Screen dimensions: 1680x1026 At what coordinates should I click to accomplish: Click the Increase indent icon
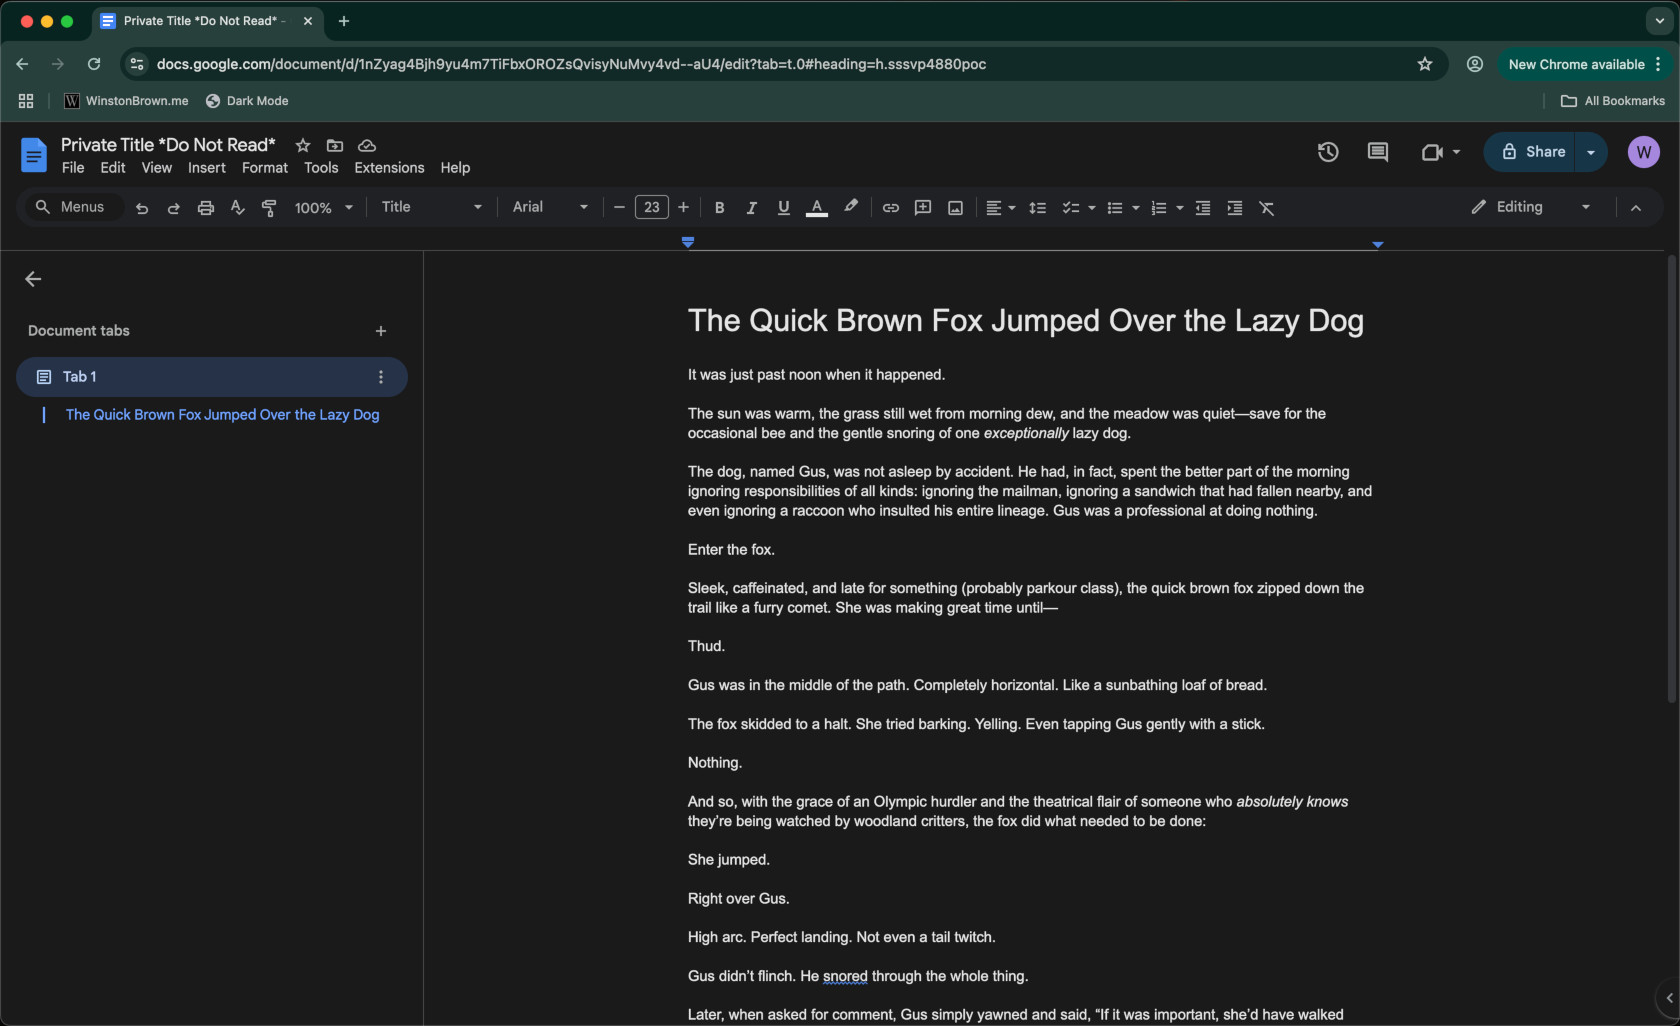click(1235, 208)
